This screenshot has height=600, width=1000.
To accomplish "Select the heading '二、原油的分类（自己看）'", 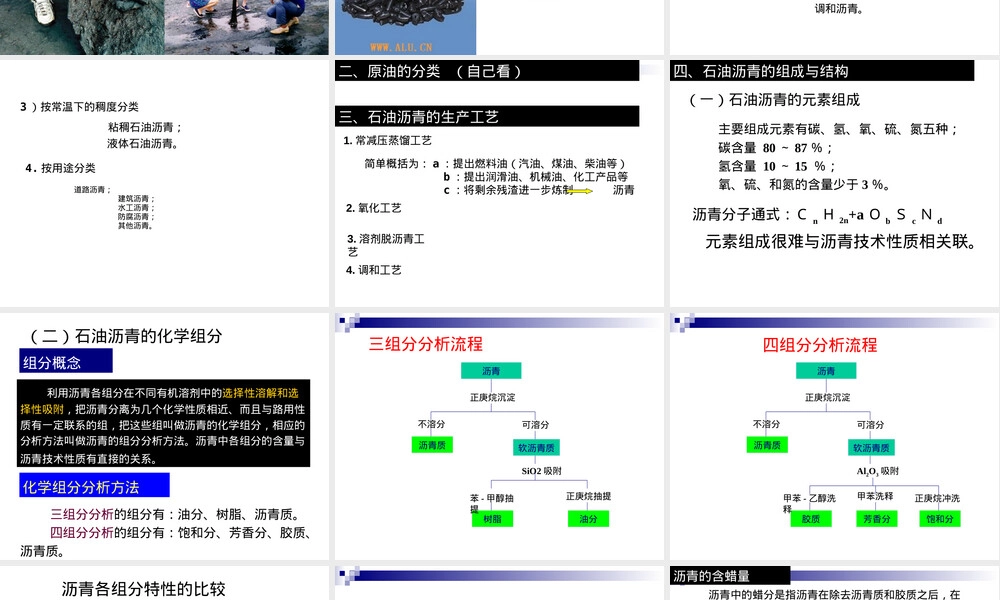I will click(x=487, y=71).
